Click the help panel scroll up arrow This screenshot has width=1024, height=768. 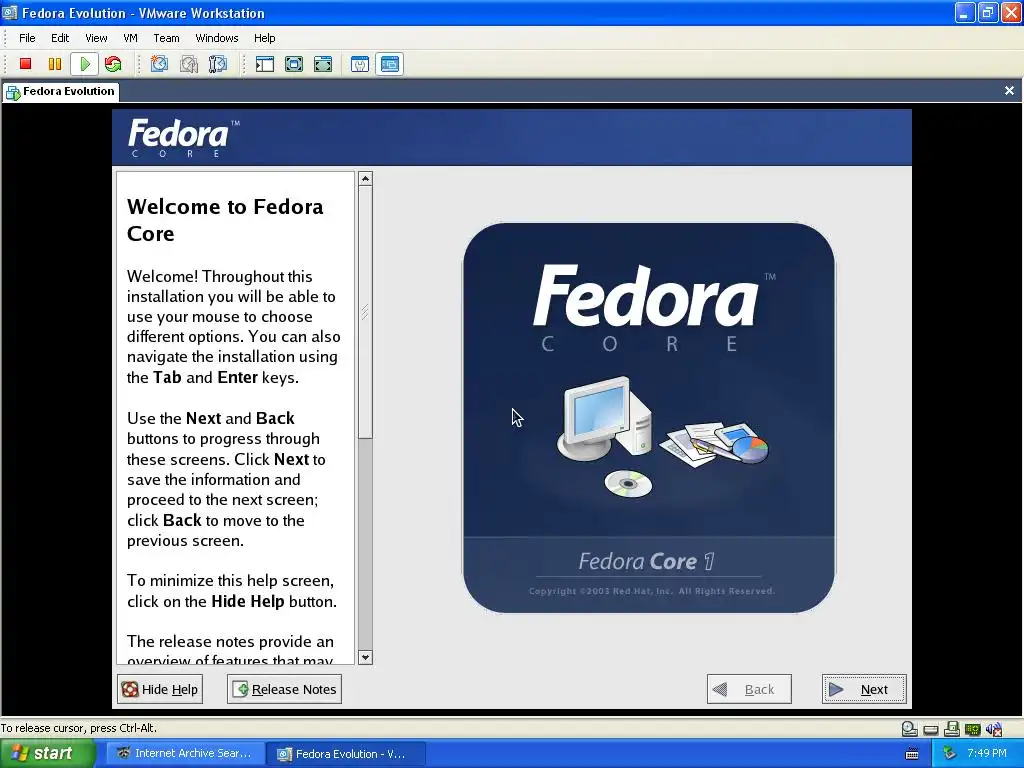366,178
